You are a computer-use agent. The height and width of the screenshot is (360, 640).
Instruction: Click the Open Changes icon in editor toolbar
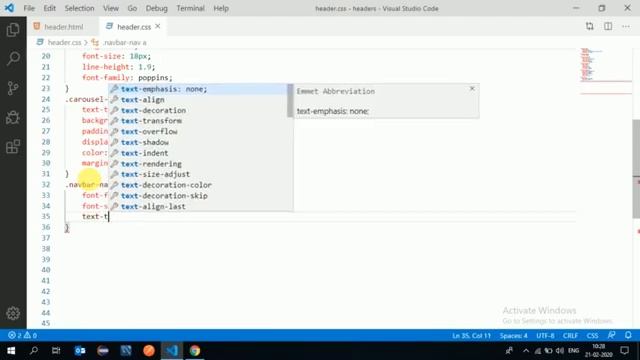(x=589, y=27)
